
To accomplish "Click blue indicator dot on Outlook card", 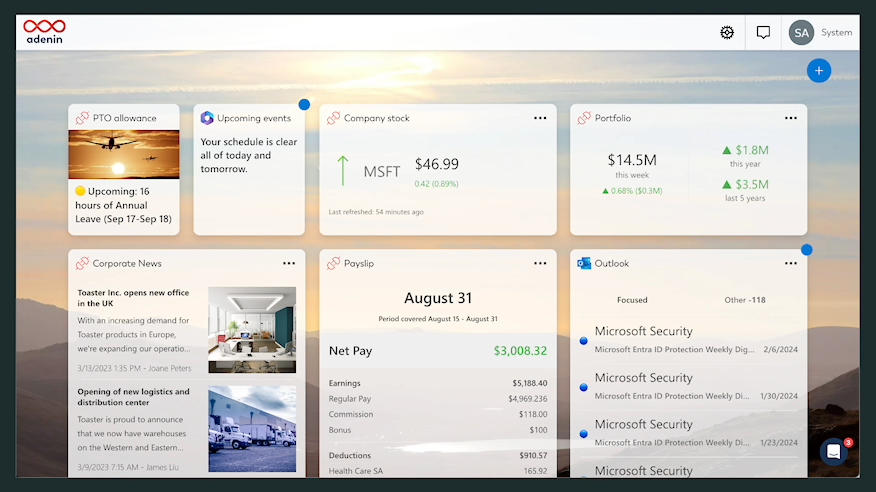I will tap(806, 250).
